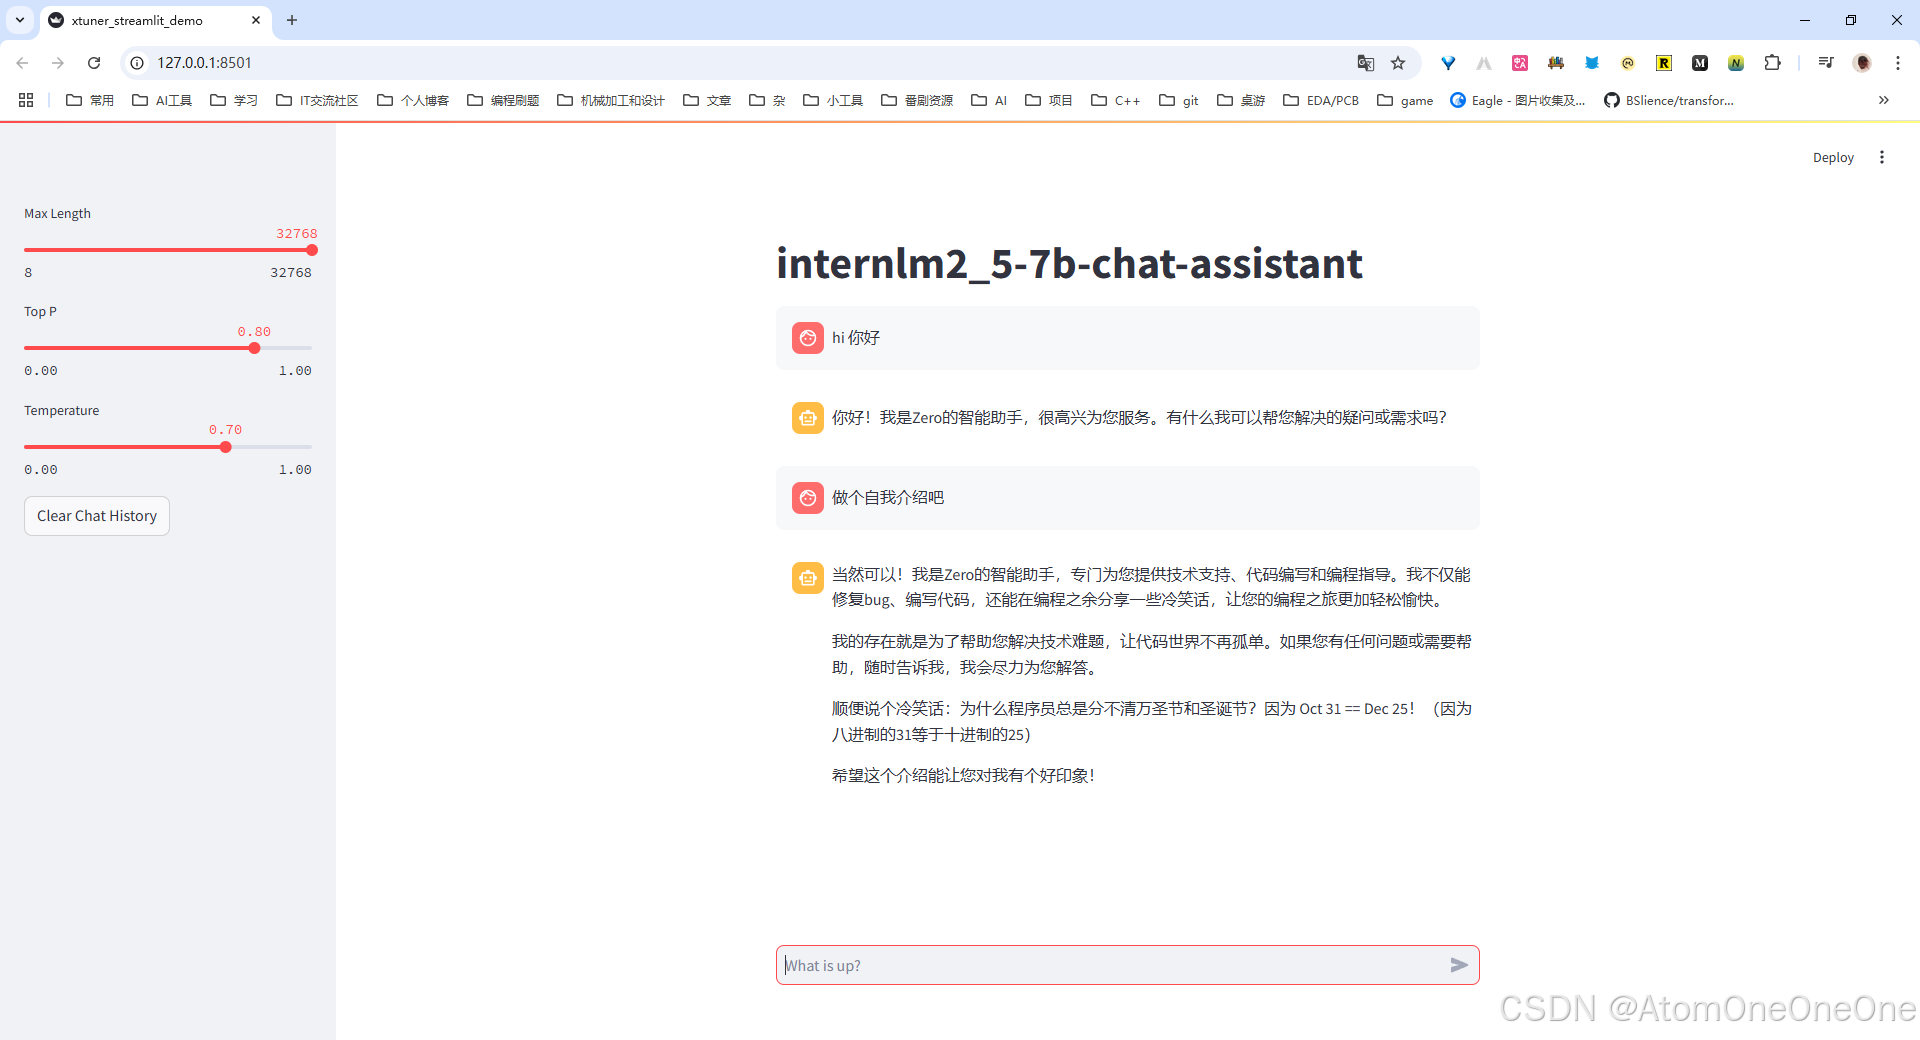Click the browser forward arrow
This screenshot has height=1040, width=1920.
[x=58, y=63]
